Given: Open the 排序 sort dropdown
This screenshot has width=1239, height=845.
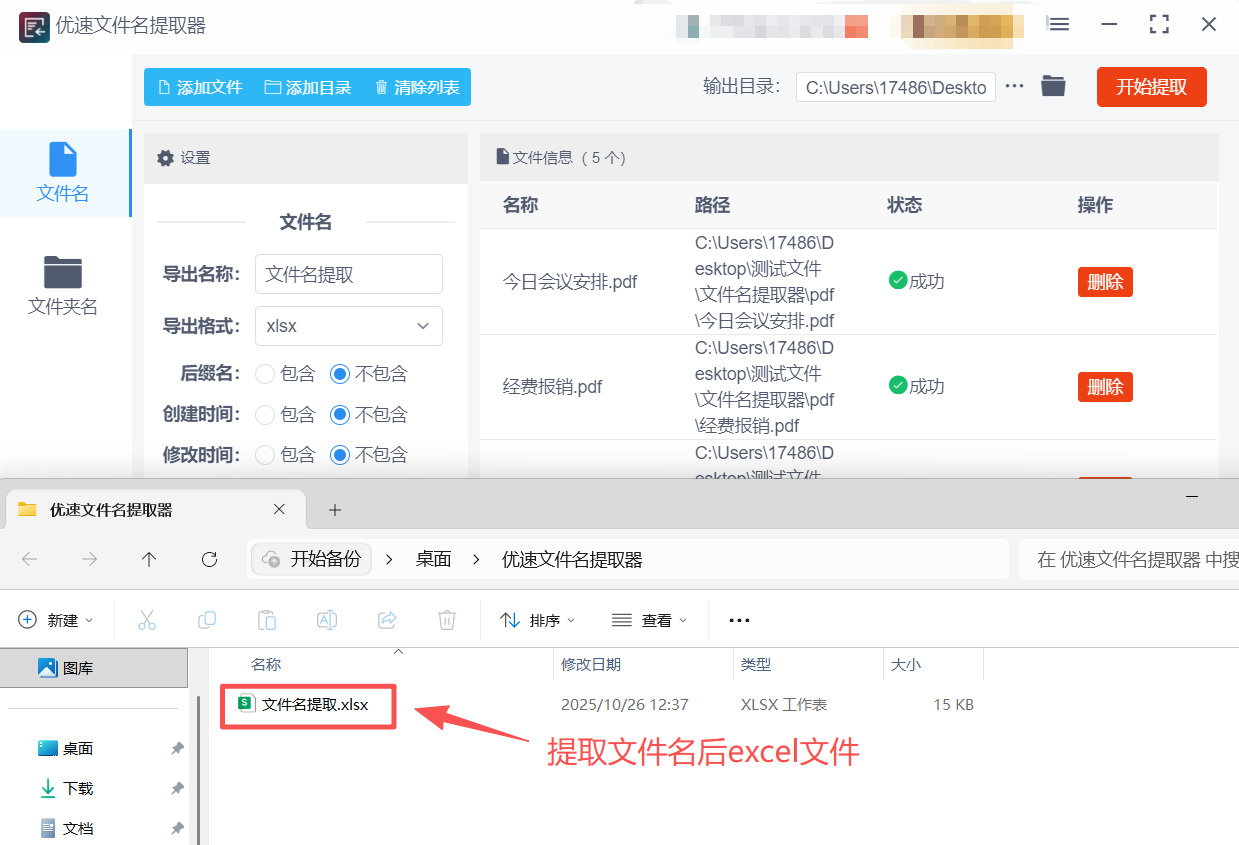Looking at the screenshot, I should pyautogui.click(x=538, y=620).
